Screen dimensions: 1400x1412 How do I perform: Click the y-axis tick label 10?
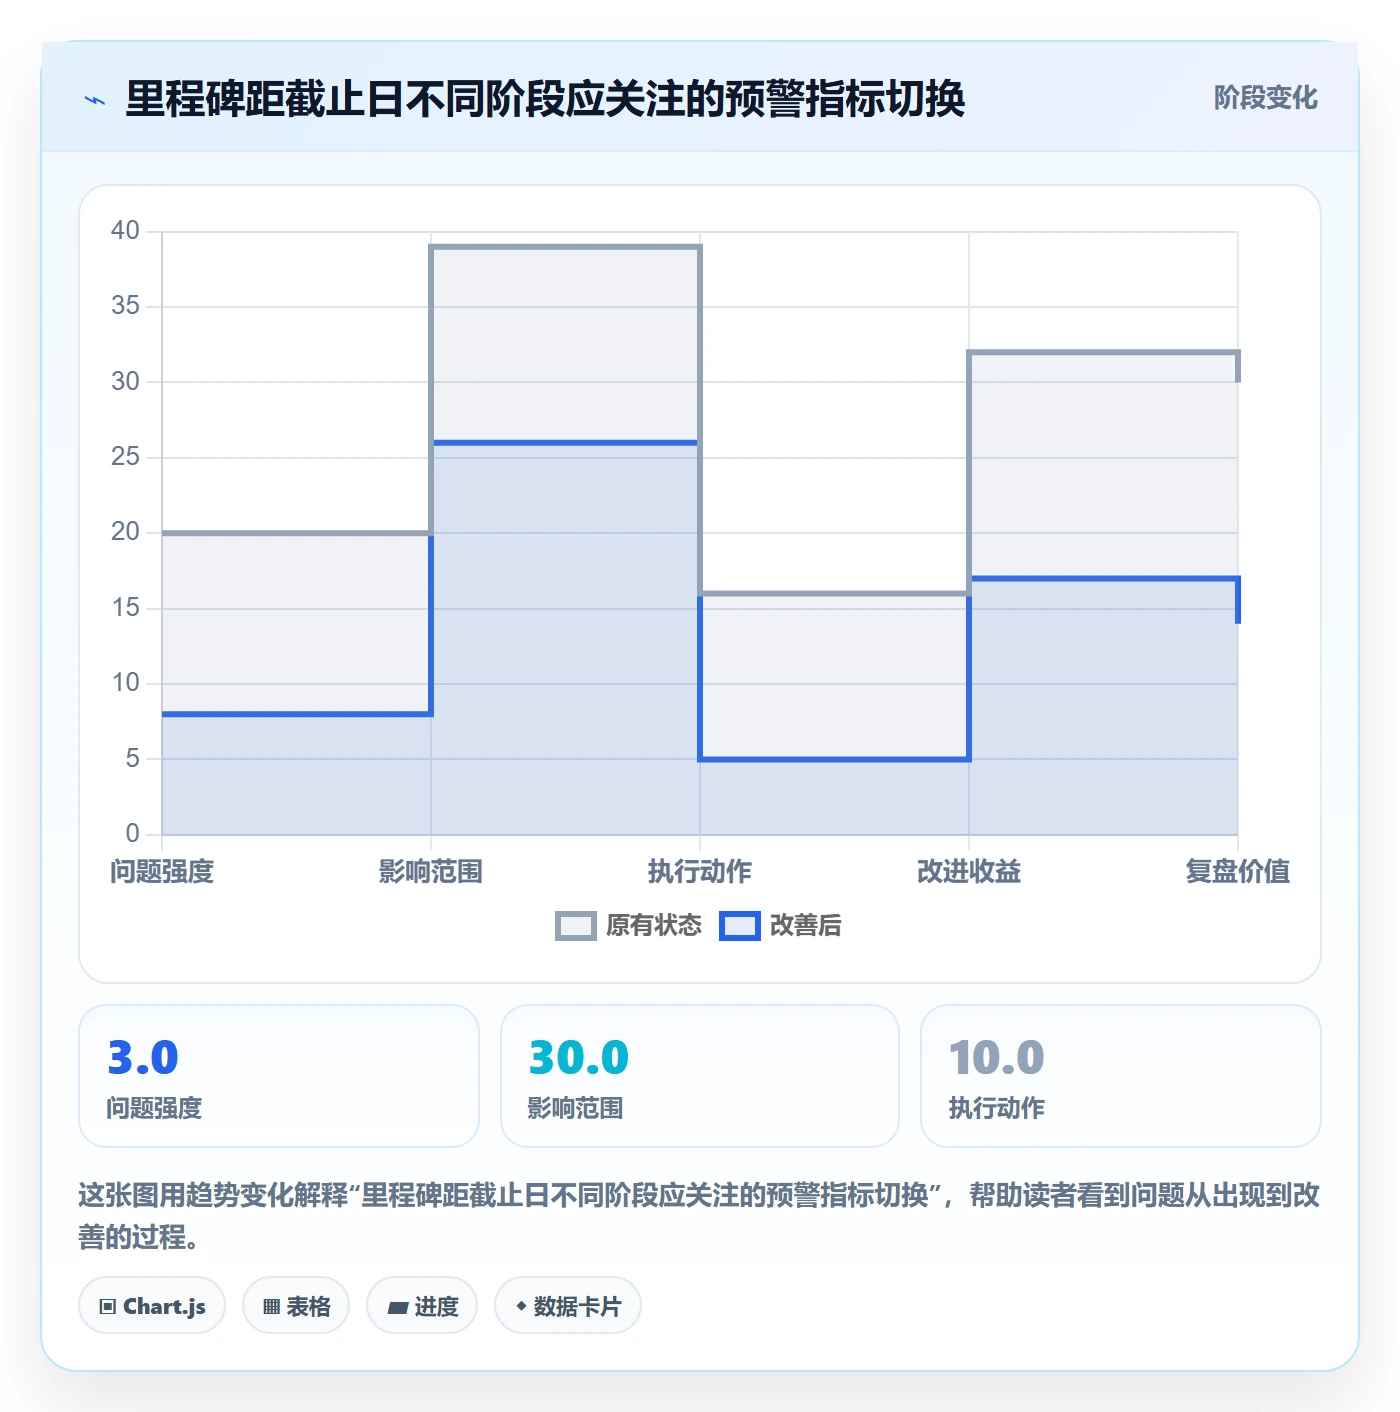(125, 683)
